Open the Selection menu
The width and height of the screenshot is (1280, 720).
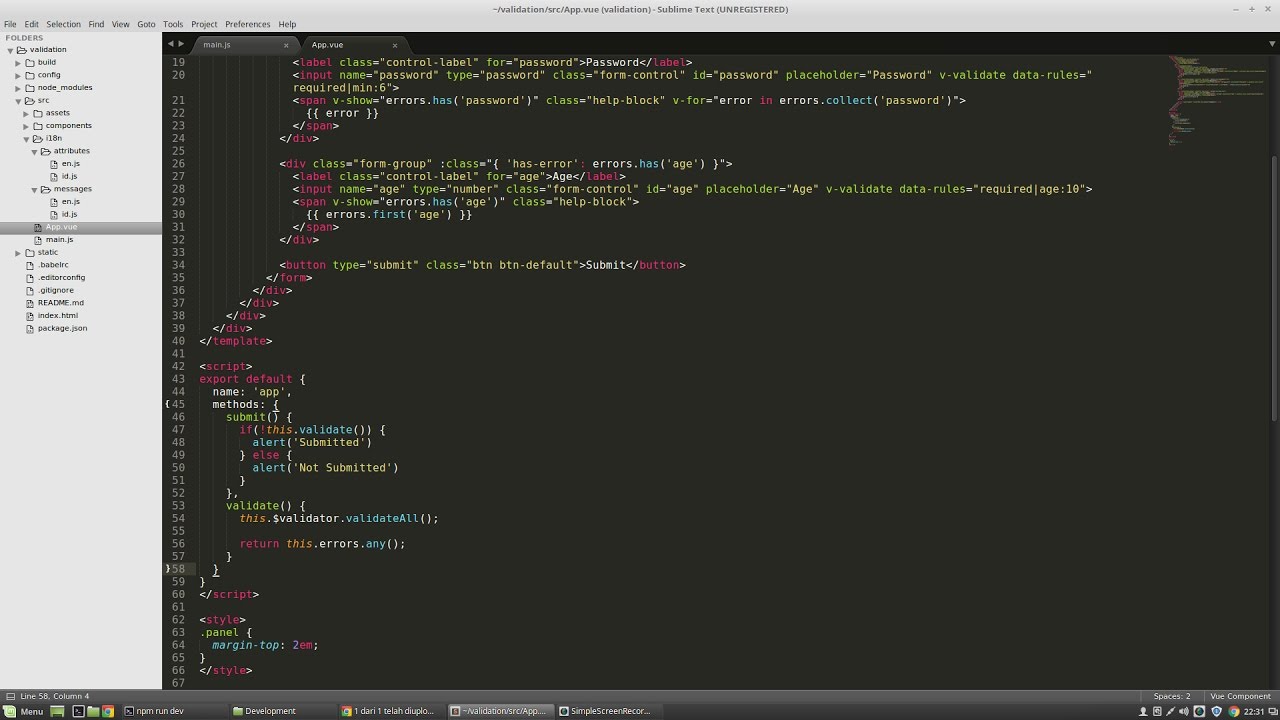(63, 24)
